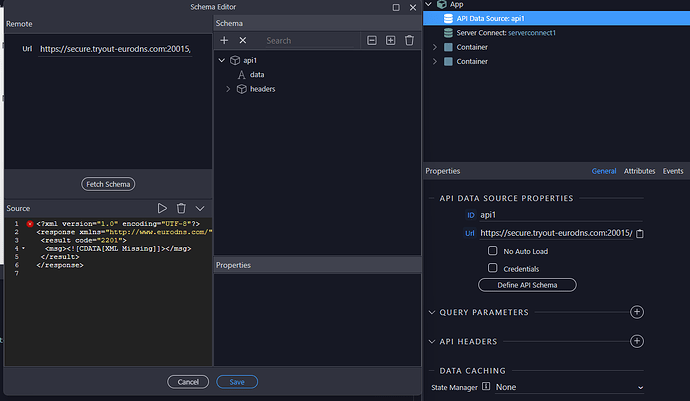The image size is (690, 401).
Task: Click the text-type icon beside data
Action: 241,75
